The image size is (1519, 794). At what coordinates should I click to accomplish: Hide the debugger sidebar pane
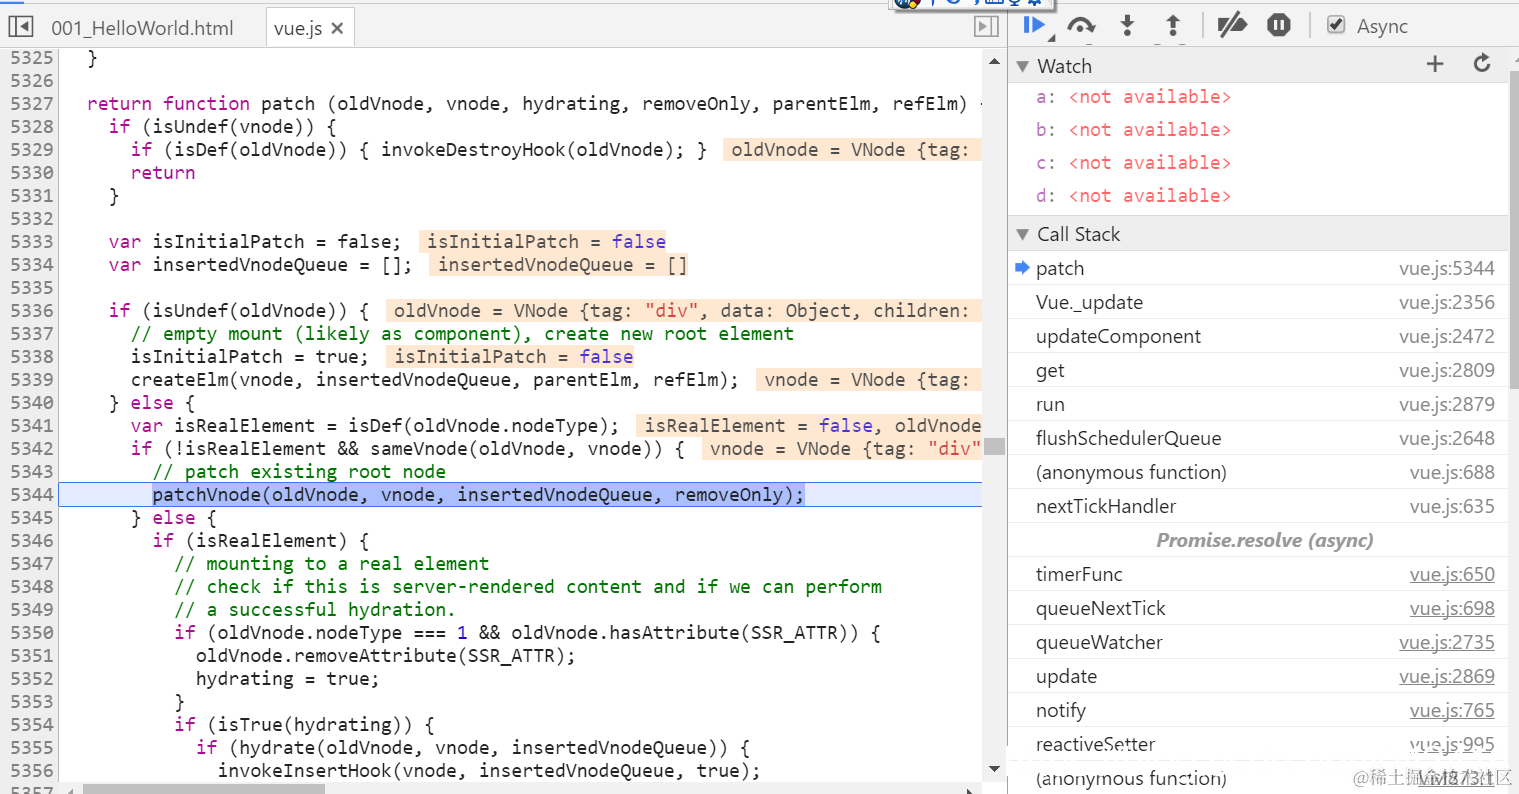[x=986, y=27]
